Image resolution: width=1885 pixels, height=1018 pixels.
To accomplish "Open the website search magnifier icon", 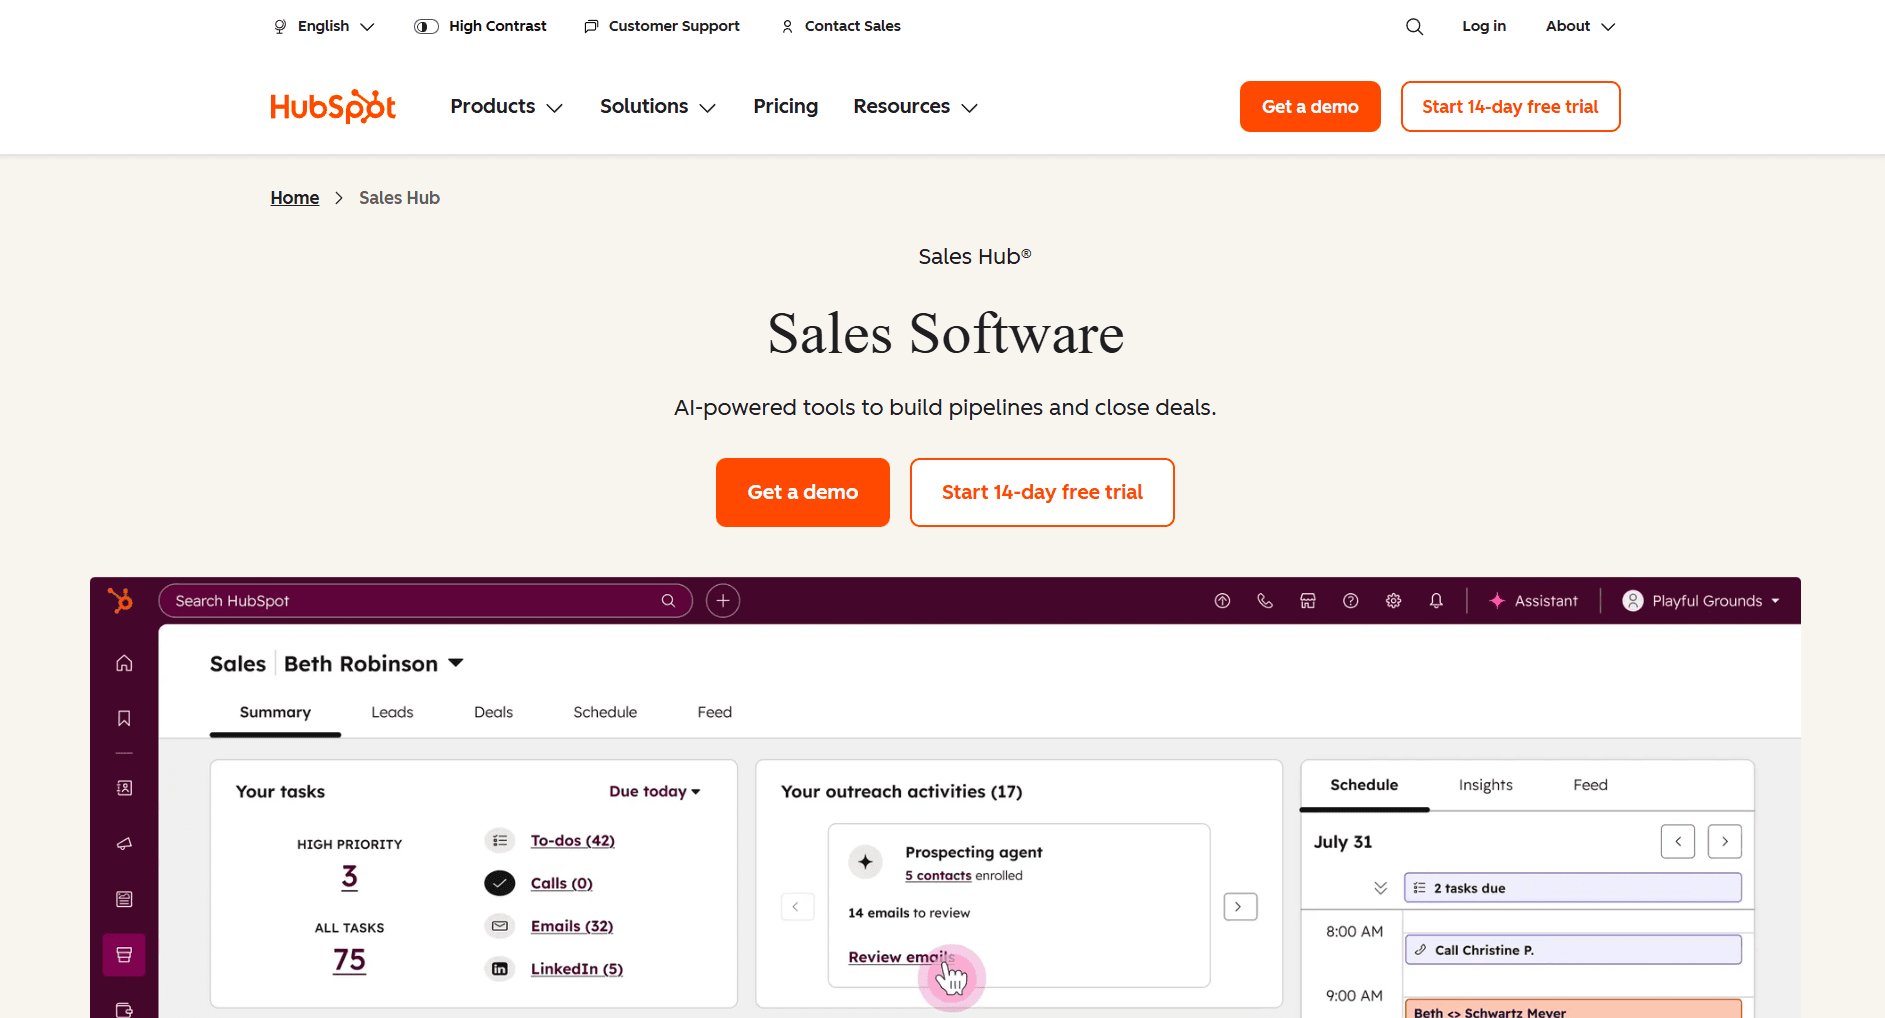I will tap(1414, 26).
